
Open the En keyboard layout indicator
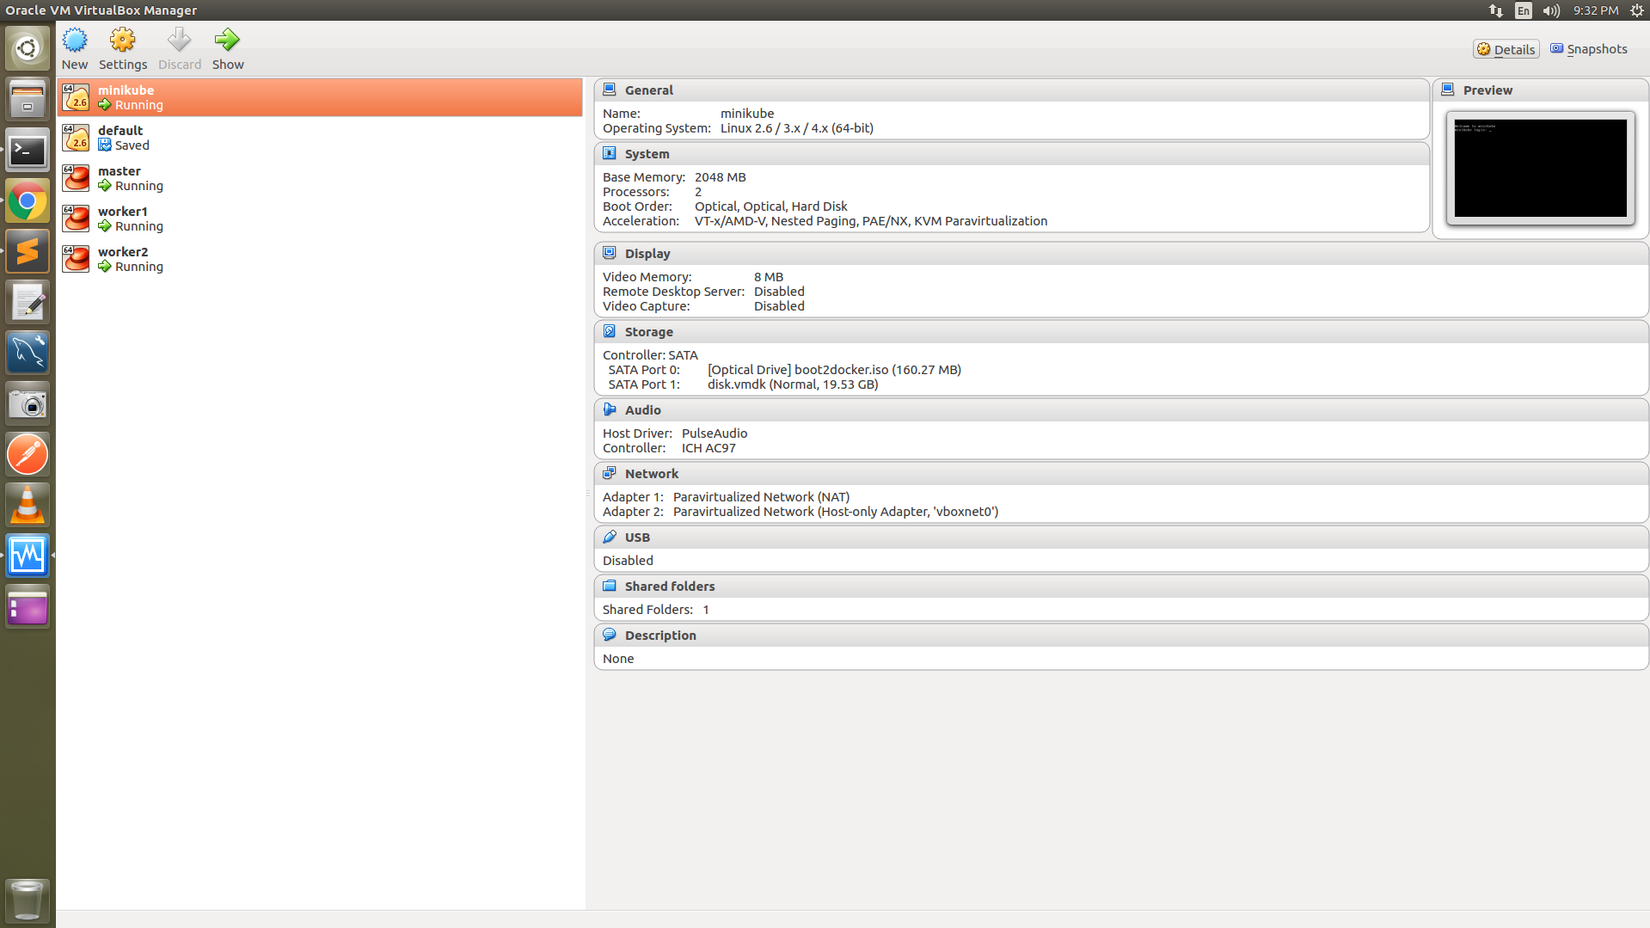[1523, 10]
